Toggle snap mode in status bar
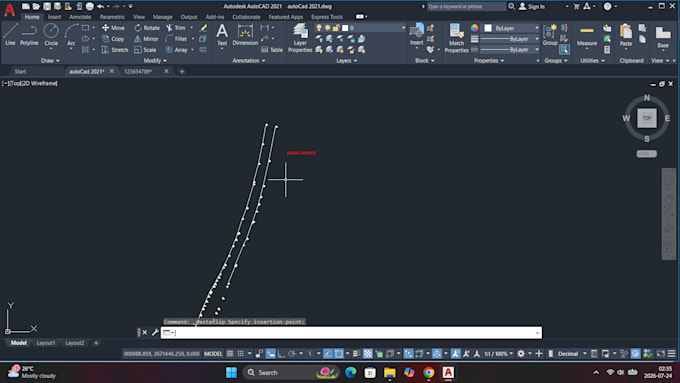This screenshot has height=383, width=680. (x=241, y=354)
